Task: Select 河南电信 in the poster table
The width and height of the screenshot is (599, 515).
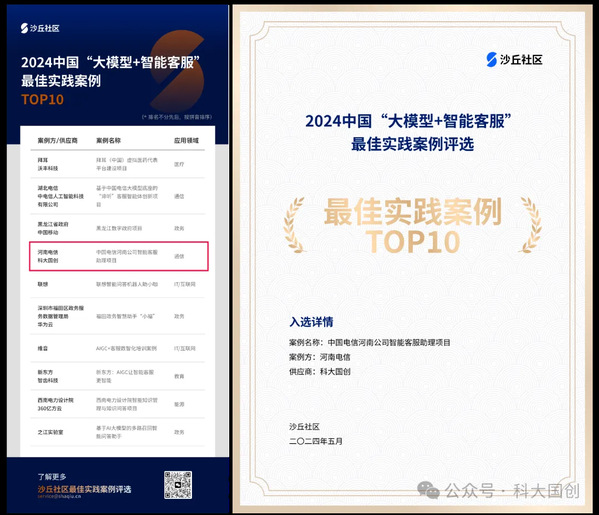Action: pos(48,252)
